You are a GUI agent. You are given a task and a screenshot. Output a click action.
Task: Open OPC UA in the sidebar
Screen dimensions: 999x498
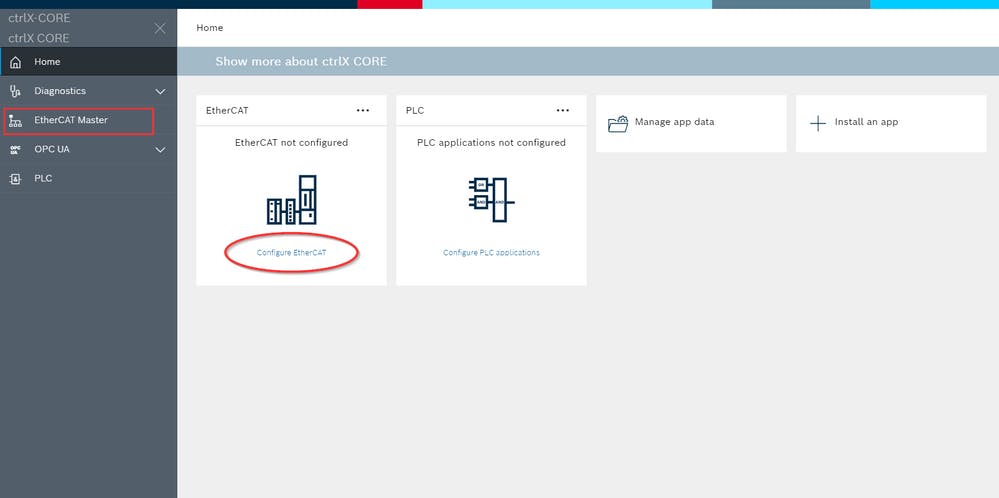tap(89, 150)
